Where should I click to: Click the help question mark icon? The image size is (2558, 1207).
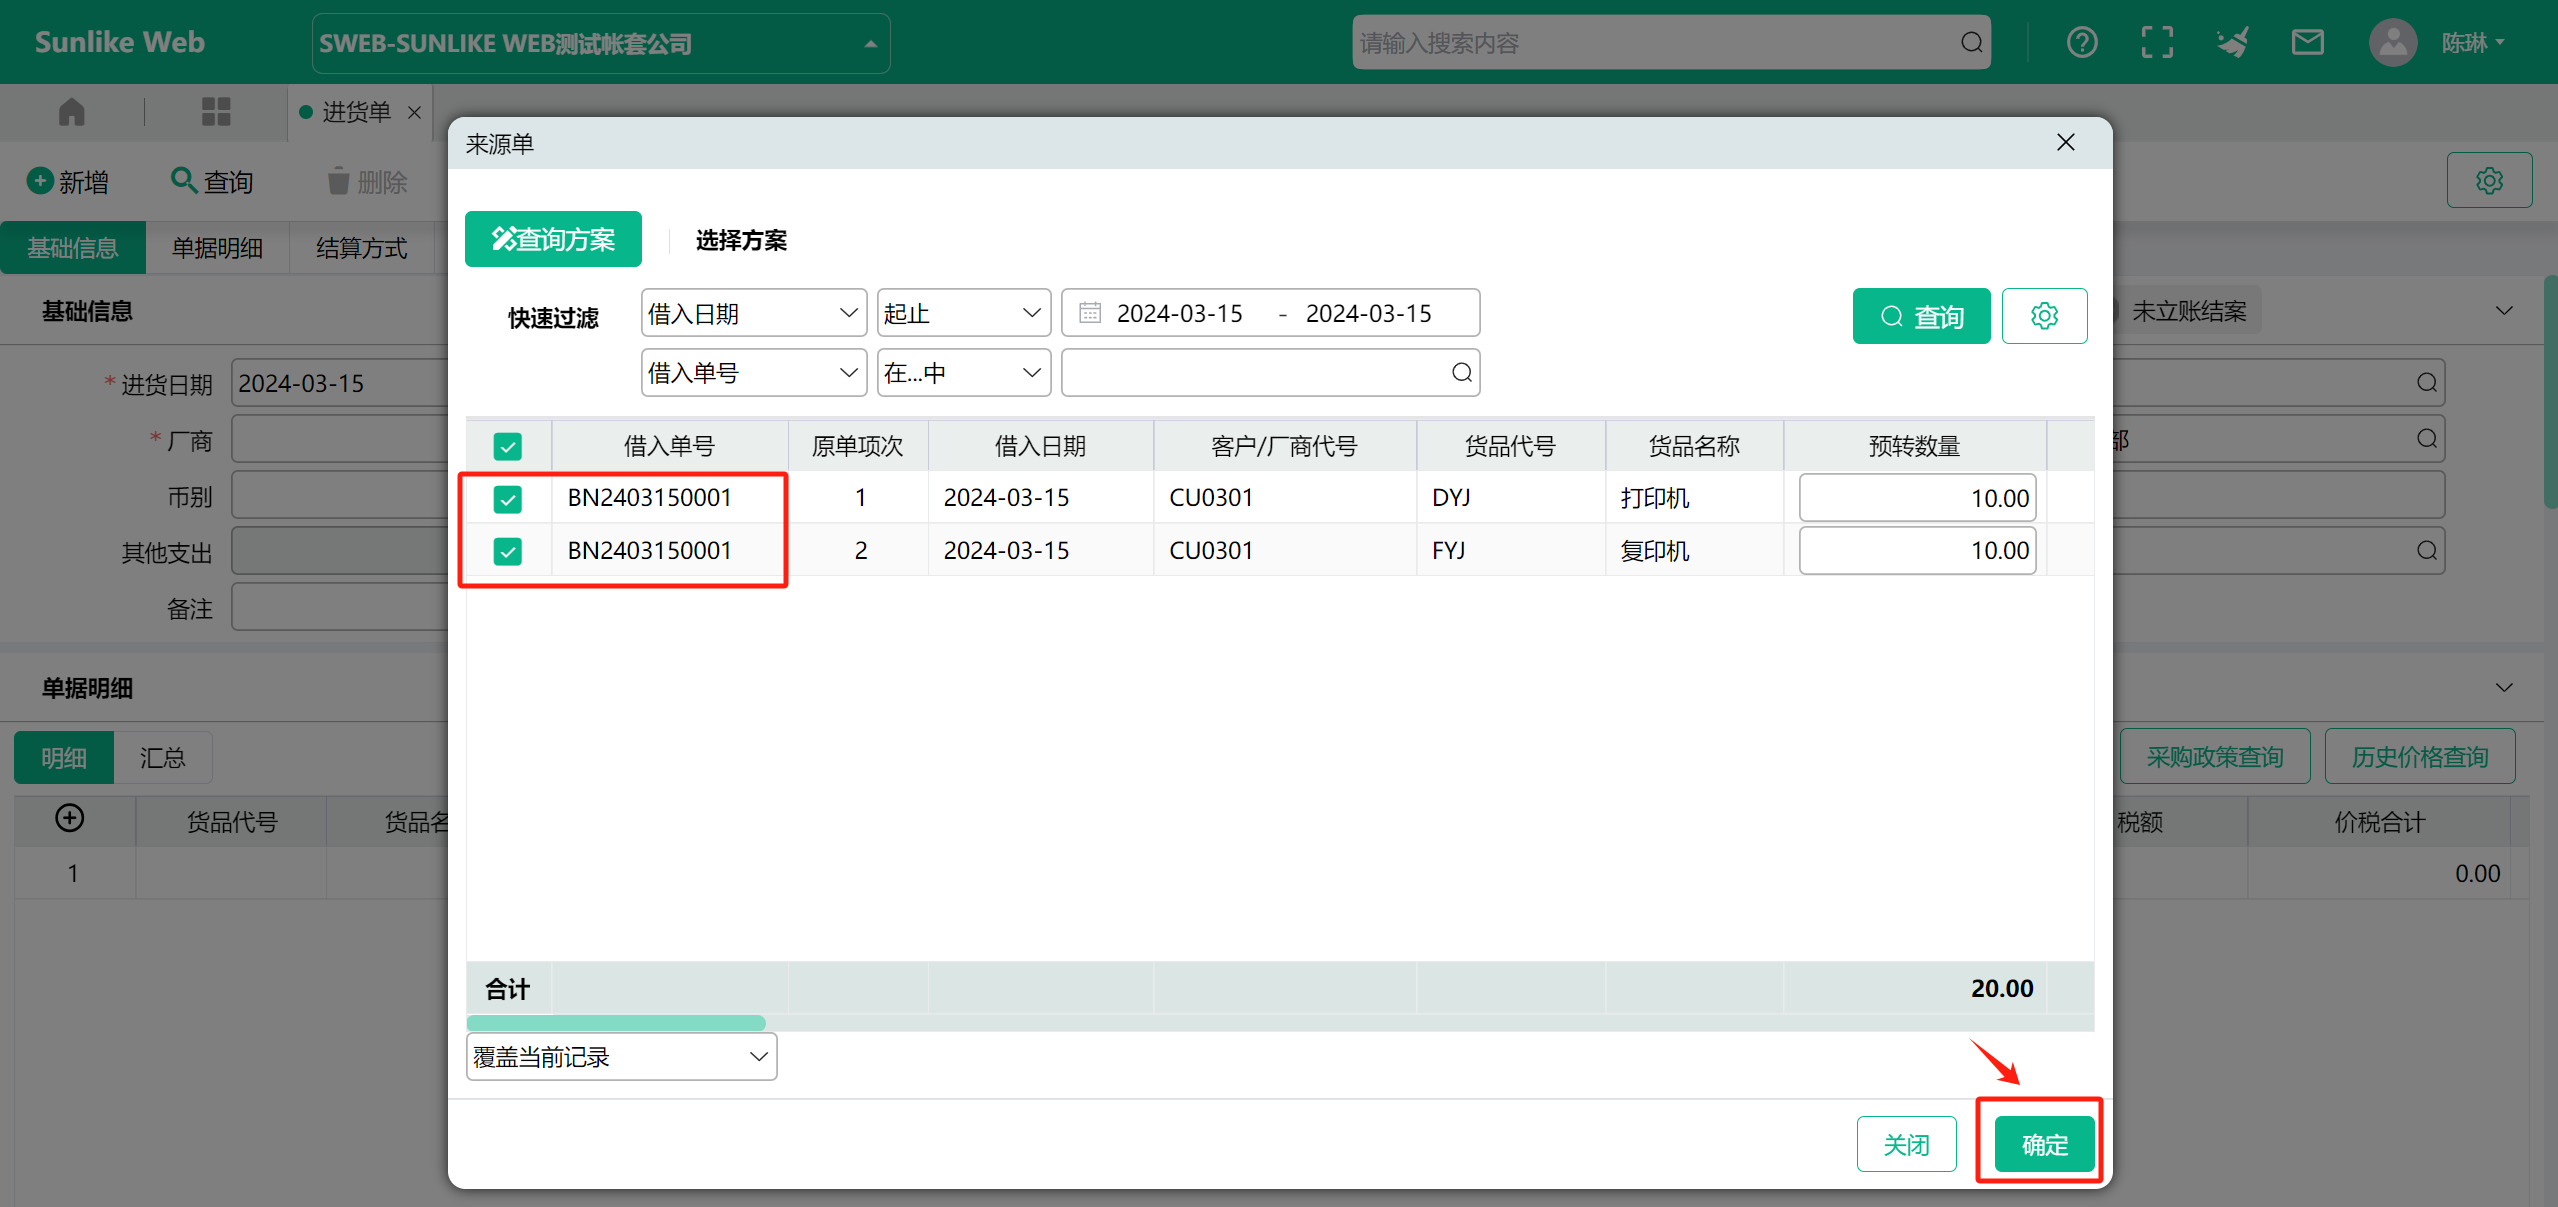[x=2081, y=43]
